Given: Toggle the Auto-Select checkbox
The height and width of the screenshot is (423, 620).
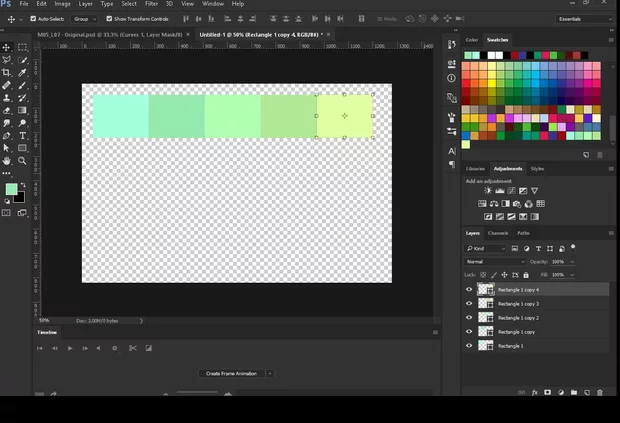Looking at the screenshot, I should pos(33,18).
